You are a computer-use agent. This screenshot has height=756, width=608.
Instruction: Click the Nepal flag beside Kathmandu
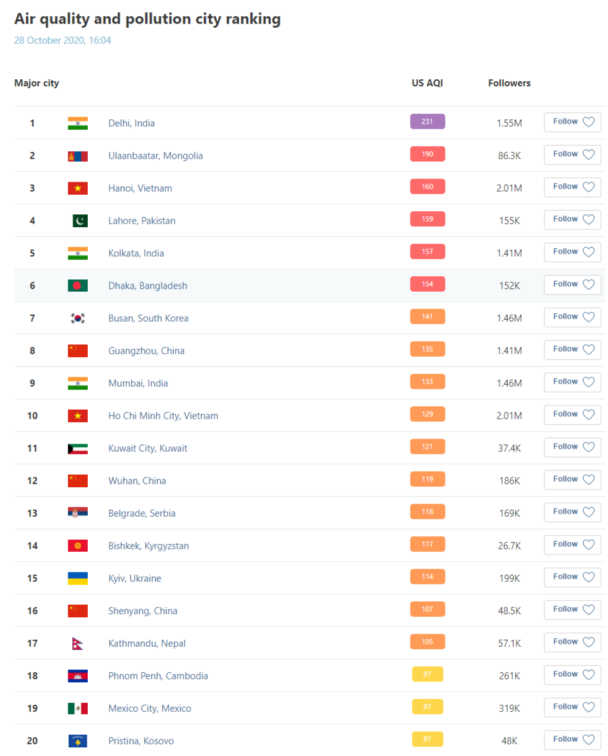[78, 643]
